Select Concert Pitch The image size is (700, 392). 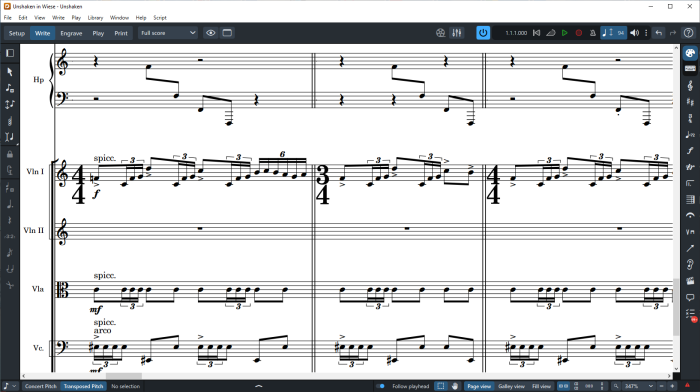pyautogui.click(x=41, y=386)
